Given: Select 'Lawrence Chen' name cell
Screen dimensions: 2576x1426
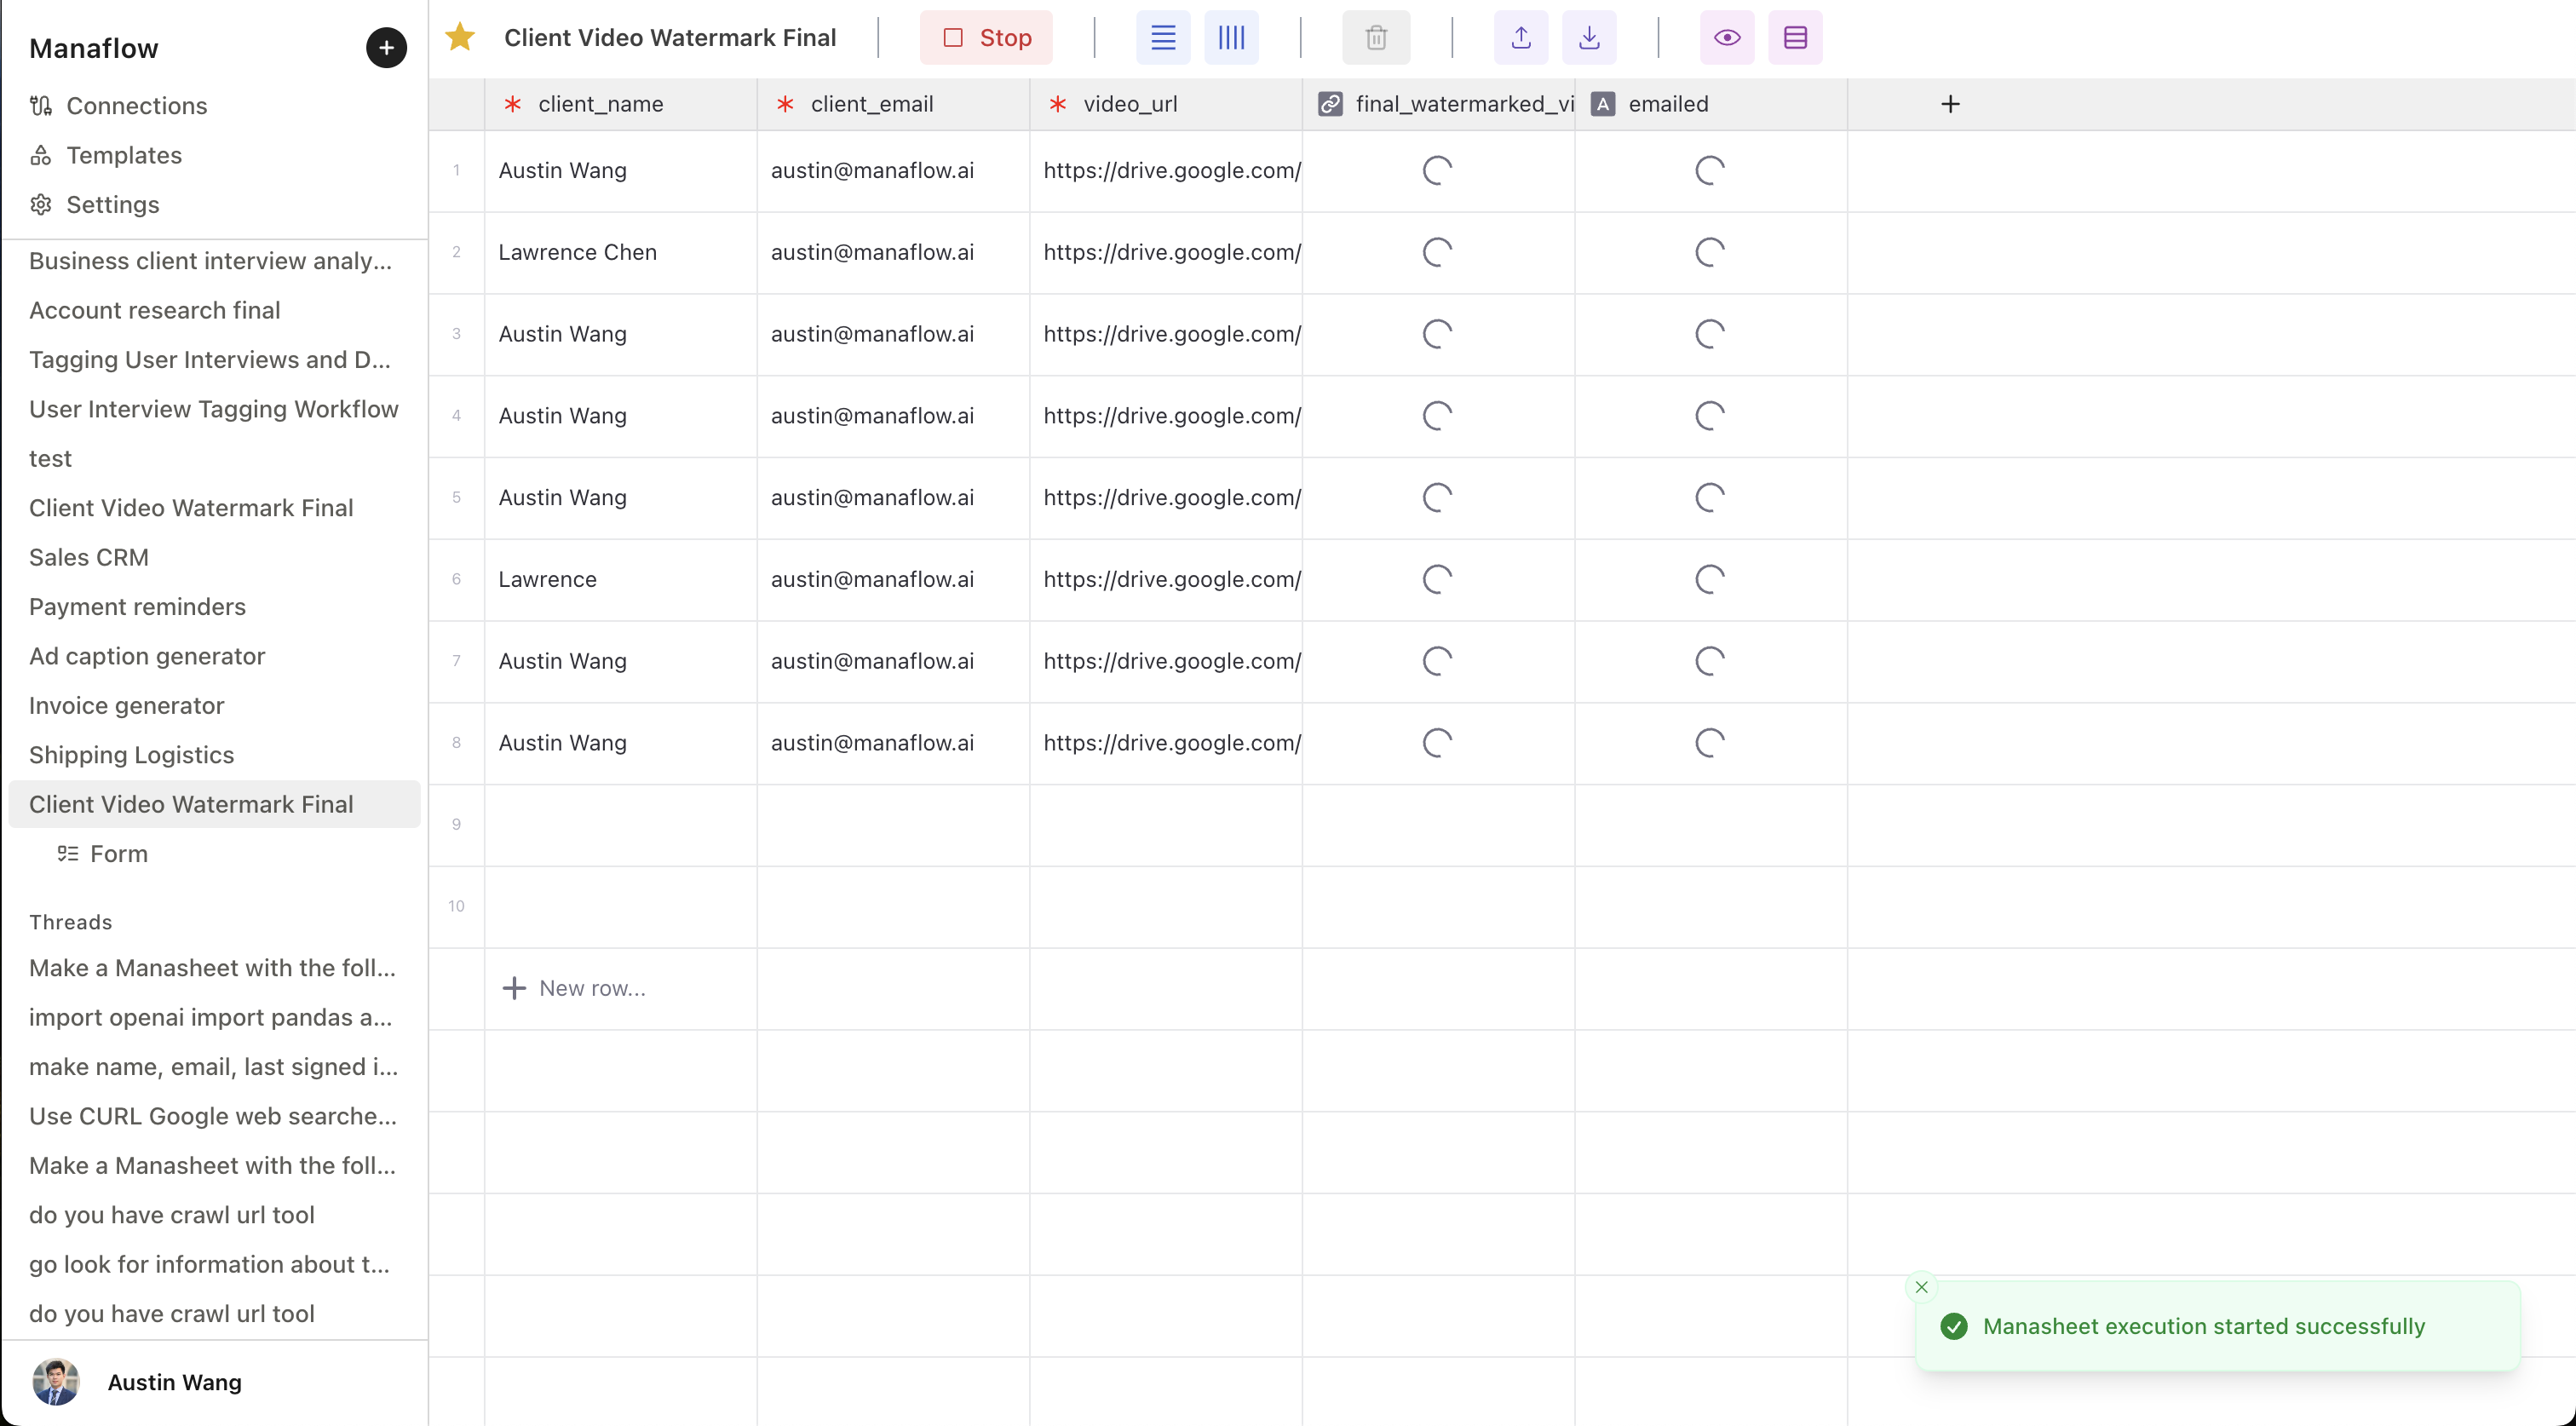Looking at the screenshot, I should (x=621, y=252).
